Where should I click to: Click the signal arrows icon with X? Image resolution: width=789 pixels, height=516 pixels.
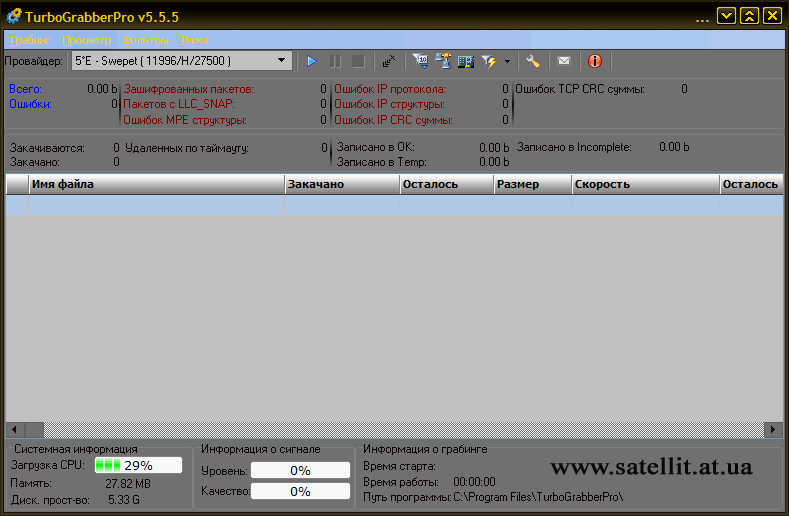click(388, 61)
